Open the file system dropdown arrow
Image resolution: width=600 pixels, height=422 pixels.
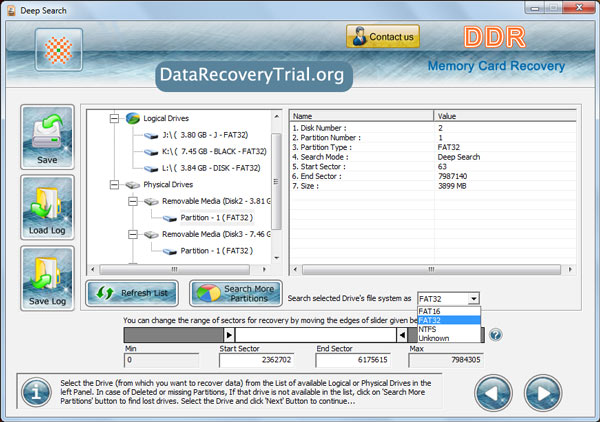click(474, 299)
